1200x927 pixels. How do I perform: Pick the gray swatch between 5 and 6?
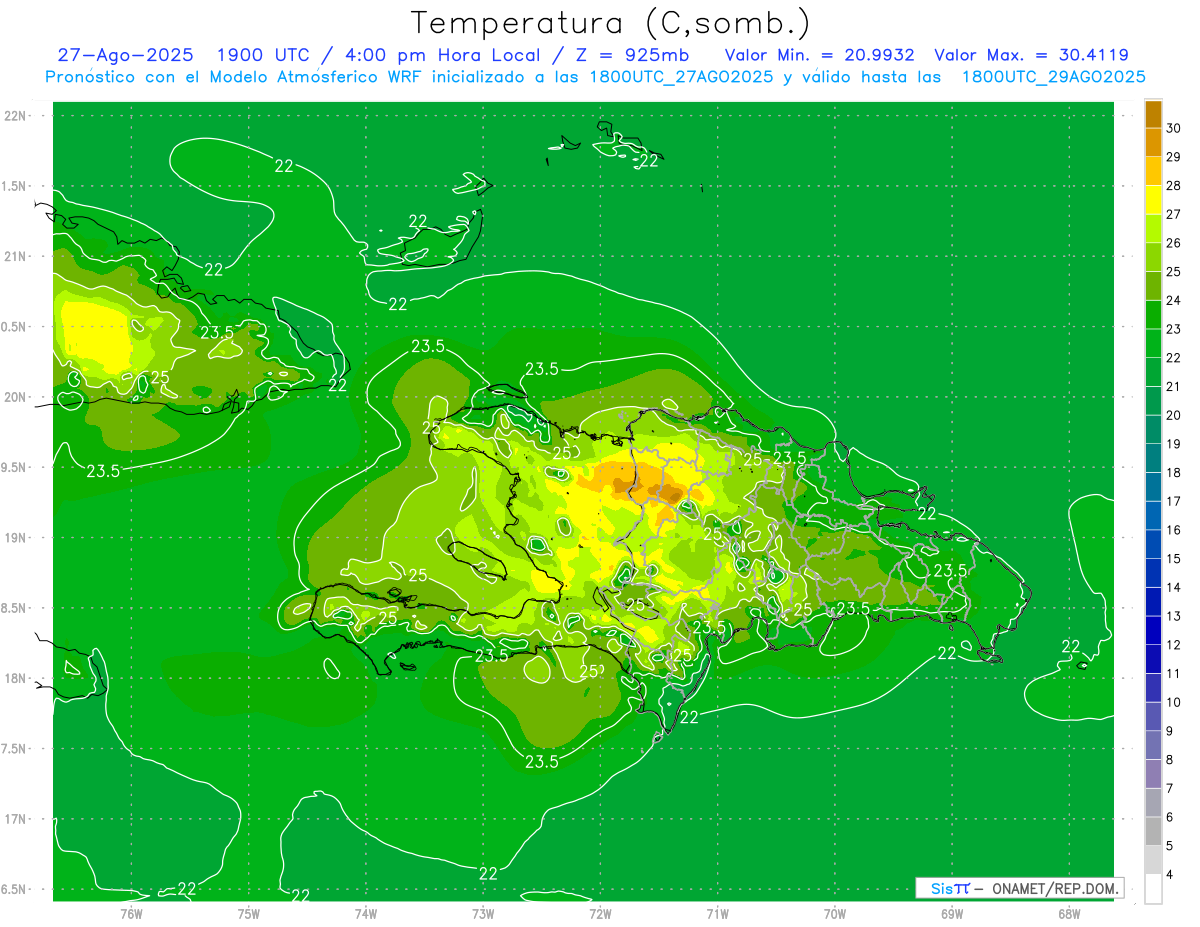(1153, 831)
